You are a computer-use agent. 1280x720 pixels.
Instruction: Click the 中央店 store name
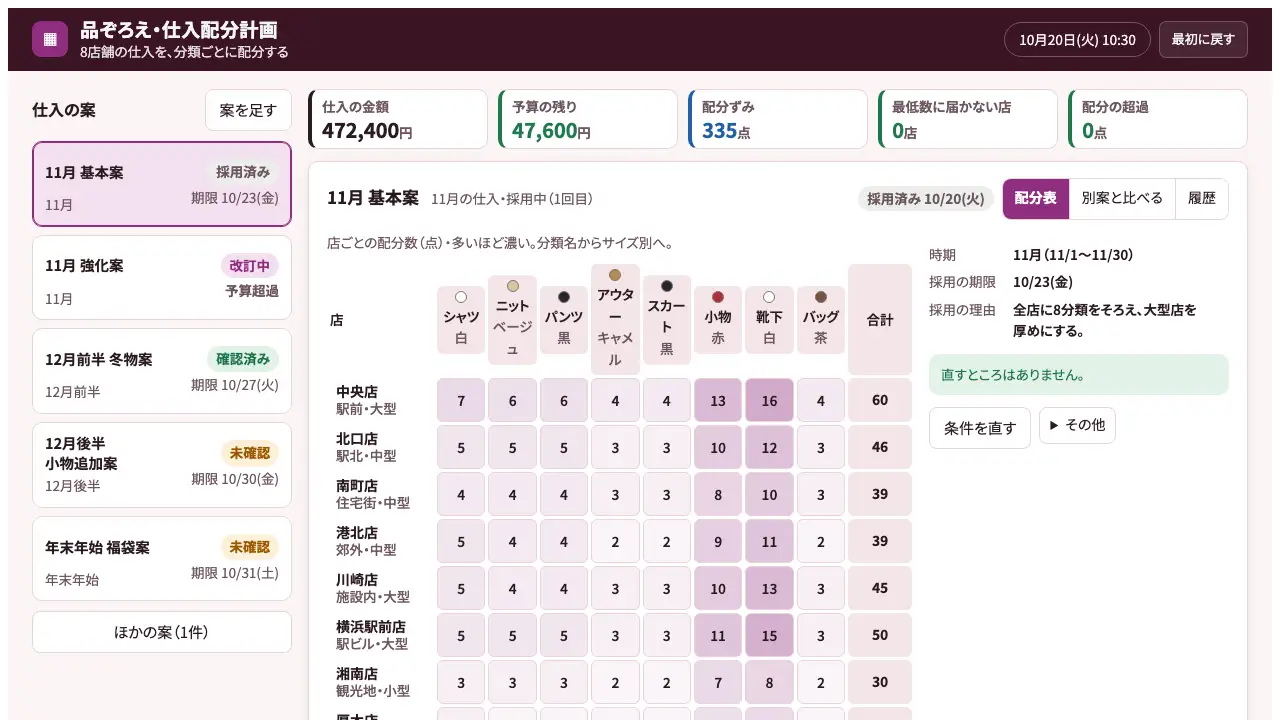[357, 391]
